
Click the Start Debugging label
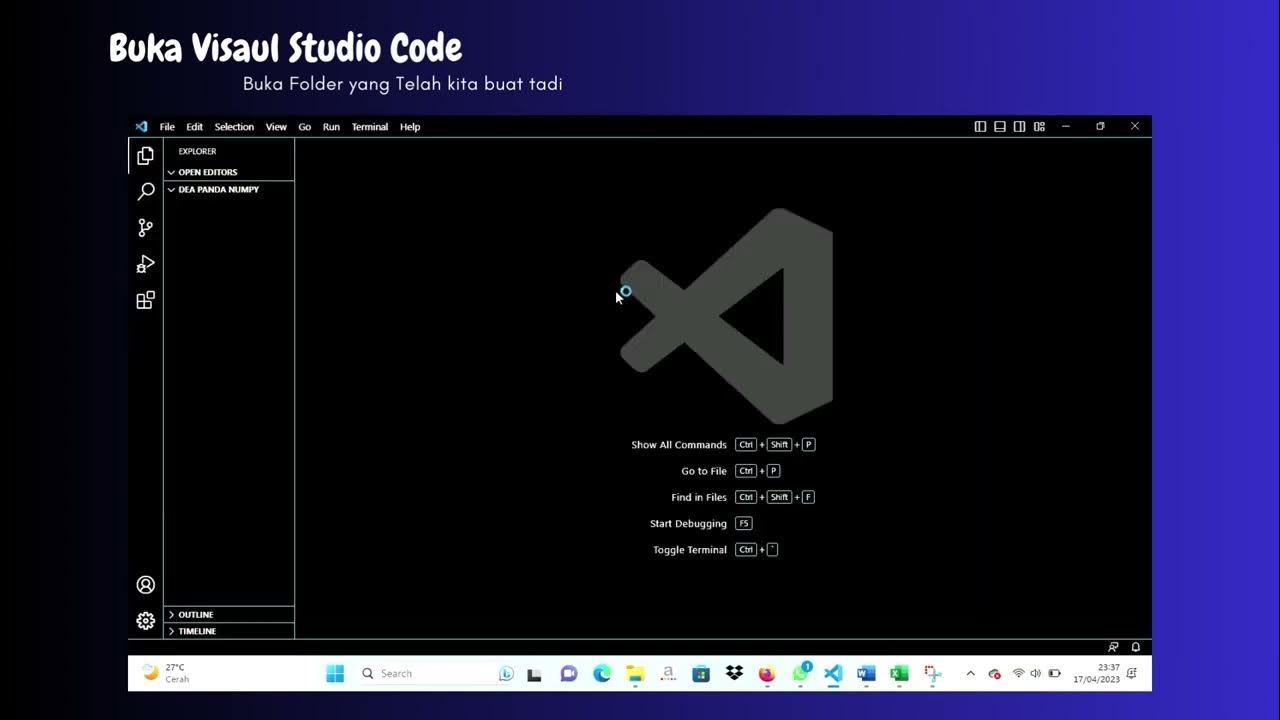688,524
